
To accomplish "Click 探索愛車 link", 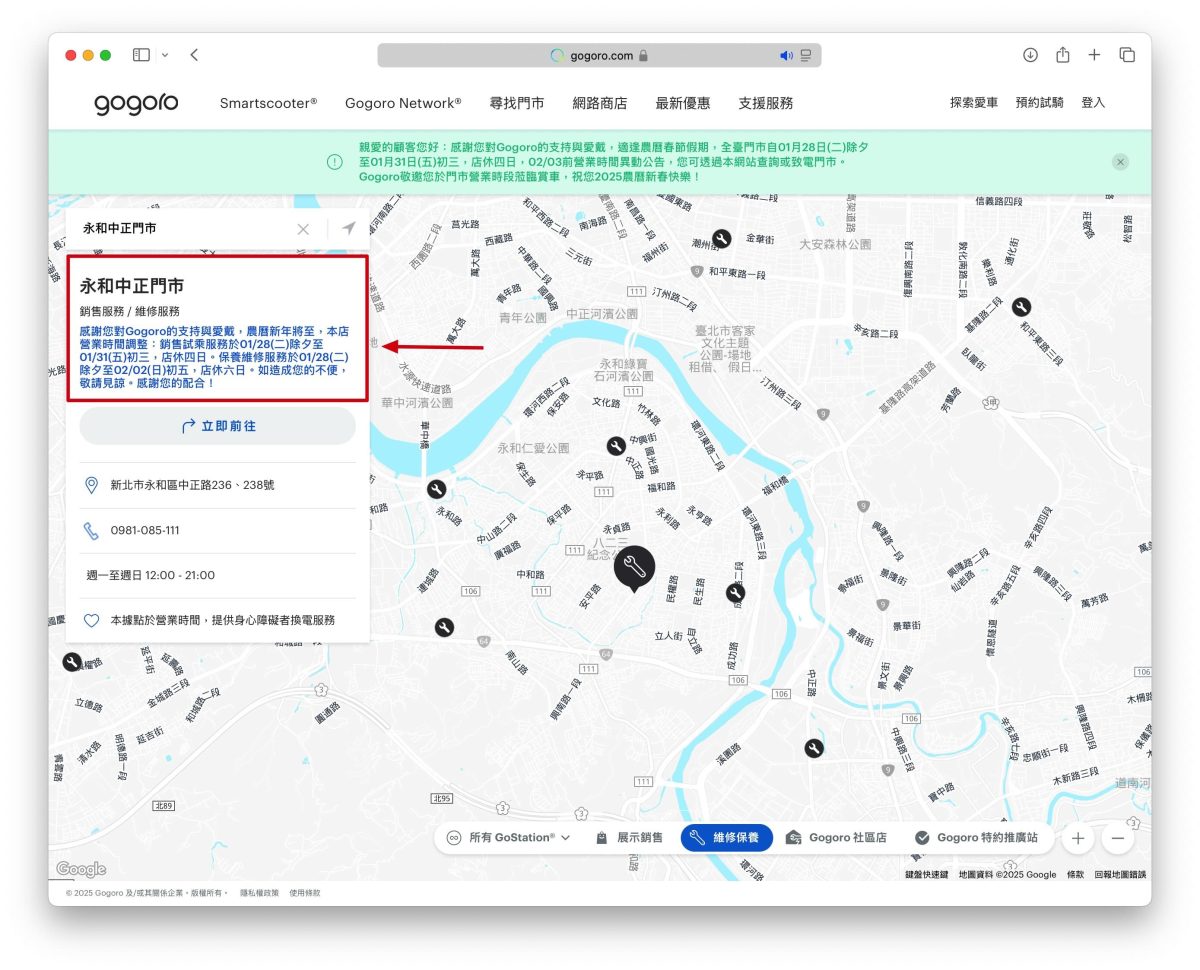I will 974,103.
